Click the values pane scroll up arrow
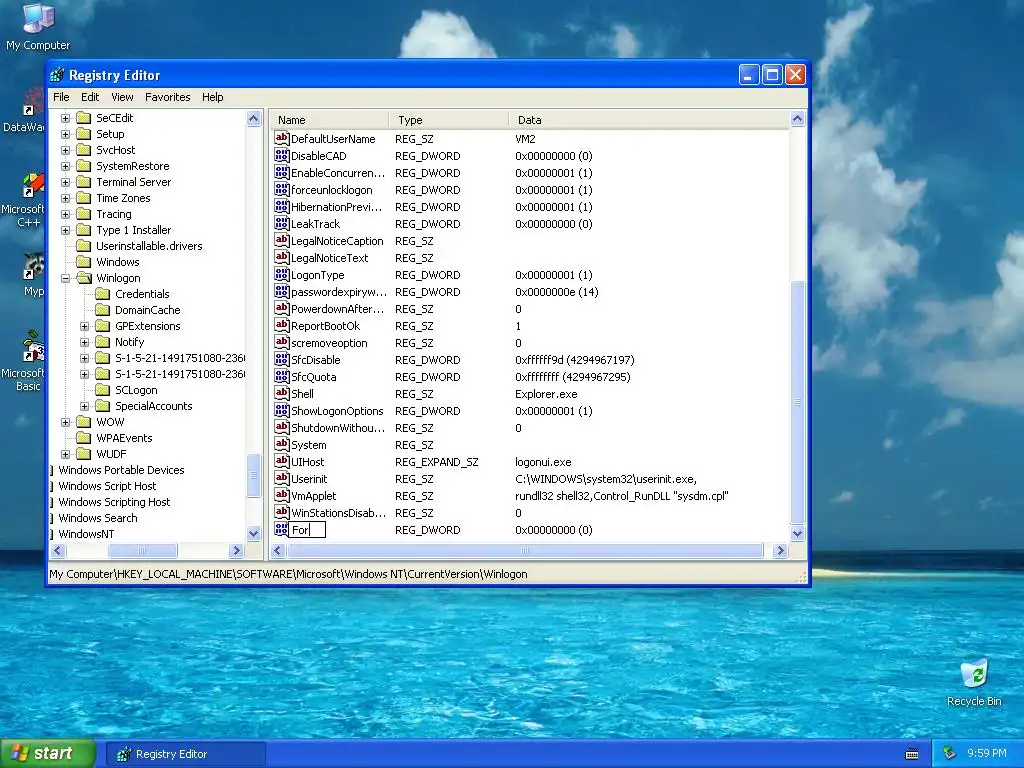The width and height of the screenshot is (1024, 768). tap(797, 119)
